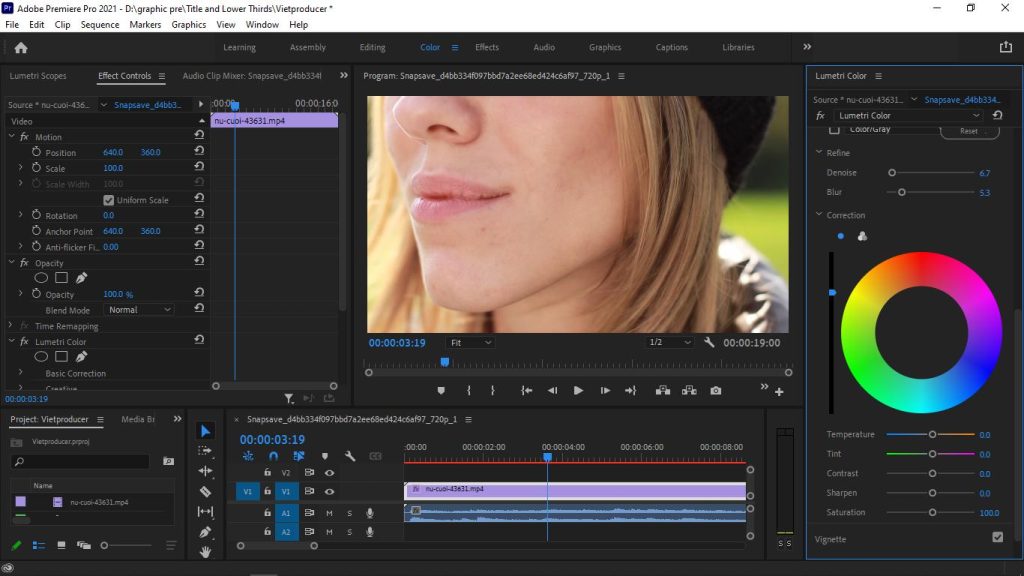Screen dimensions: 1024x576
Task: Expand the Basic Correction section in Effect Controls
Action: (x=22, y=373)
